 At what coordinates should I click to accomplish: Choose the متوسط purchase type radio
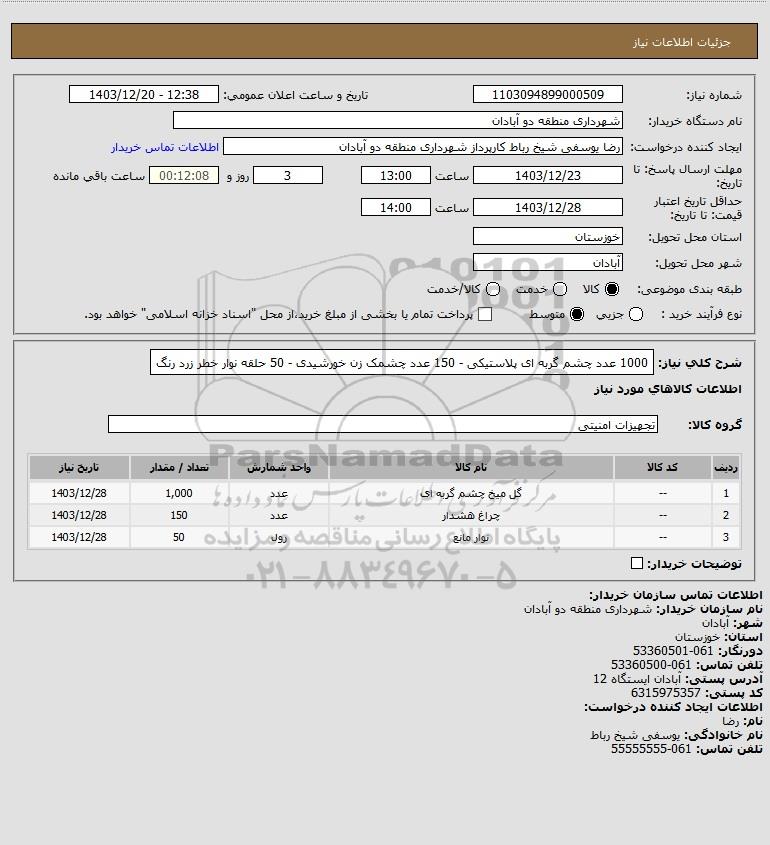[577, 314]
